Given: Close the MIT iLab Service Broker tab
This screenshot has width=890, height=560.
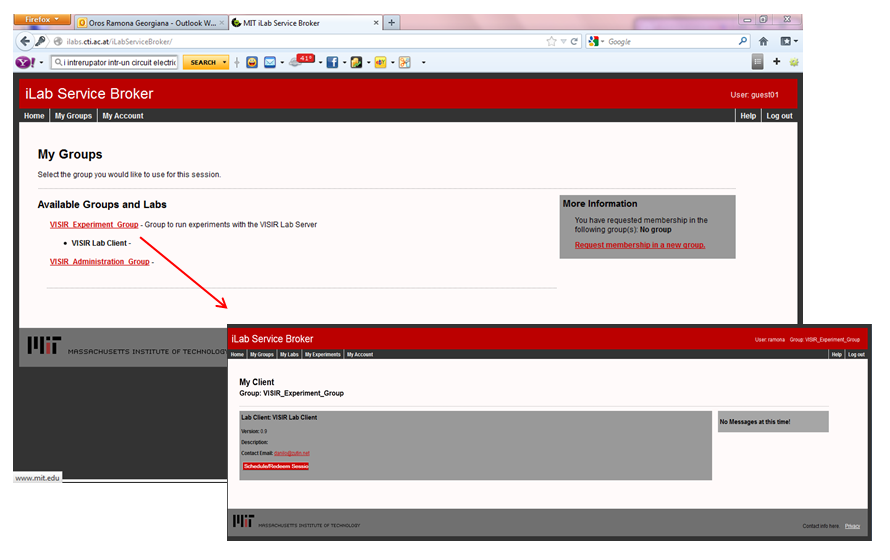Looking at the screenshot, I should (x=376, y=23).
